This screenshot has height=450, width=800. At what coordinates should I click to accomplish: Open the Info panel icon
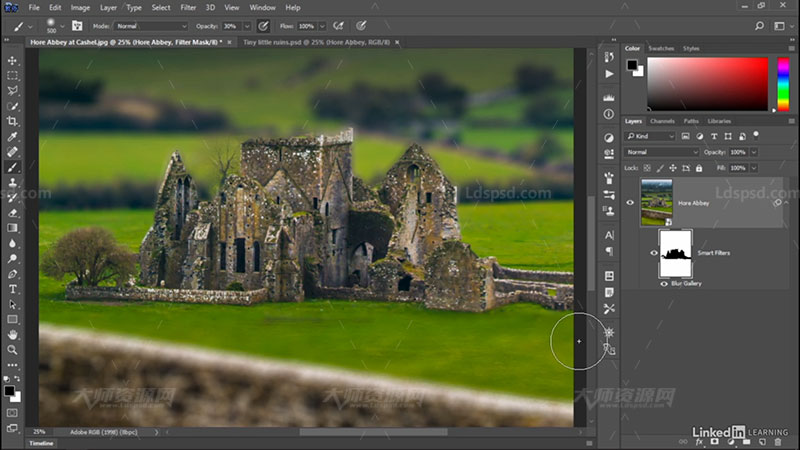click(609, 114)
